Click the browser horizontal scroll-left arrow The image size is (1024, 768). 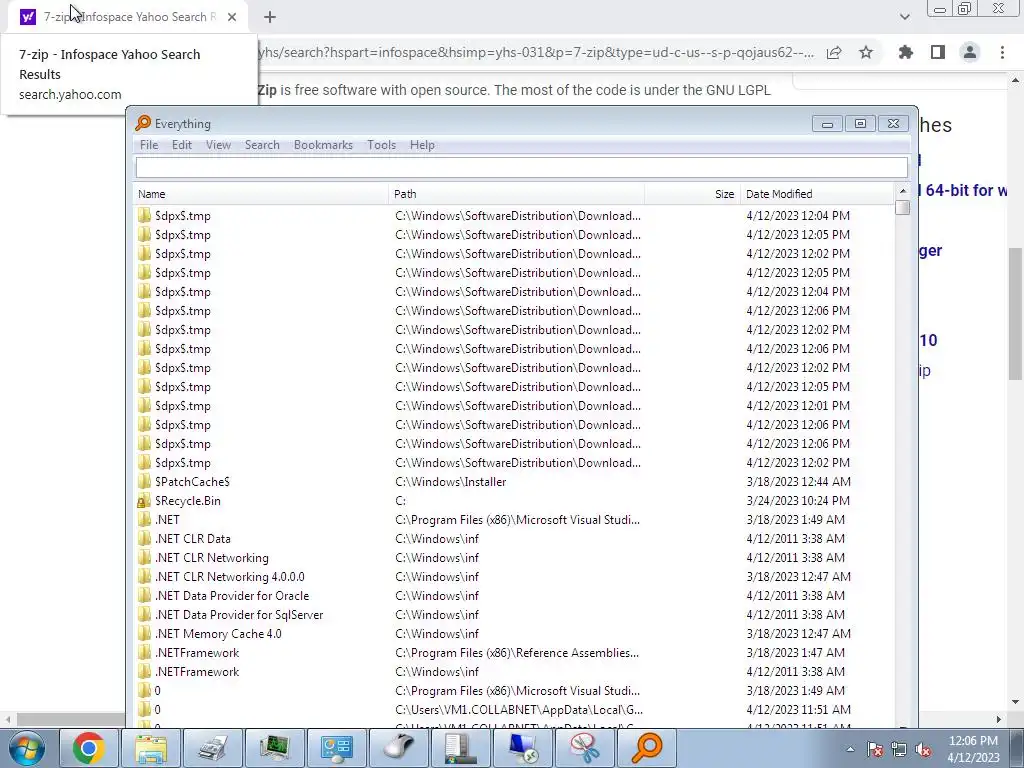click(x=7, y=719)
